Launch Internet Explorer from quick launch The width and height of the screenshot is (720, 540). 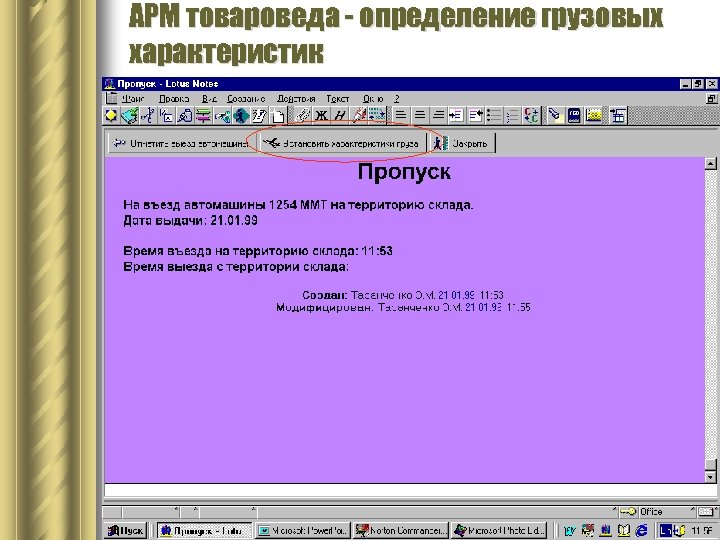coord(641,531)
